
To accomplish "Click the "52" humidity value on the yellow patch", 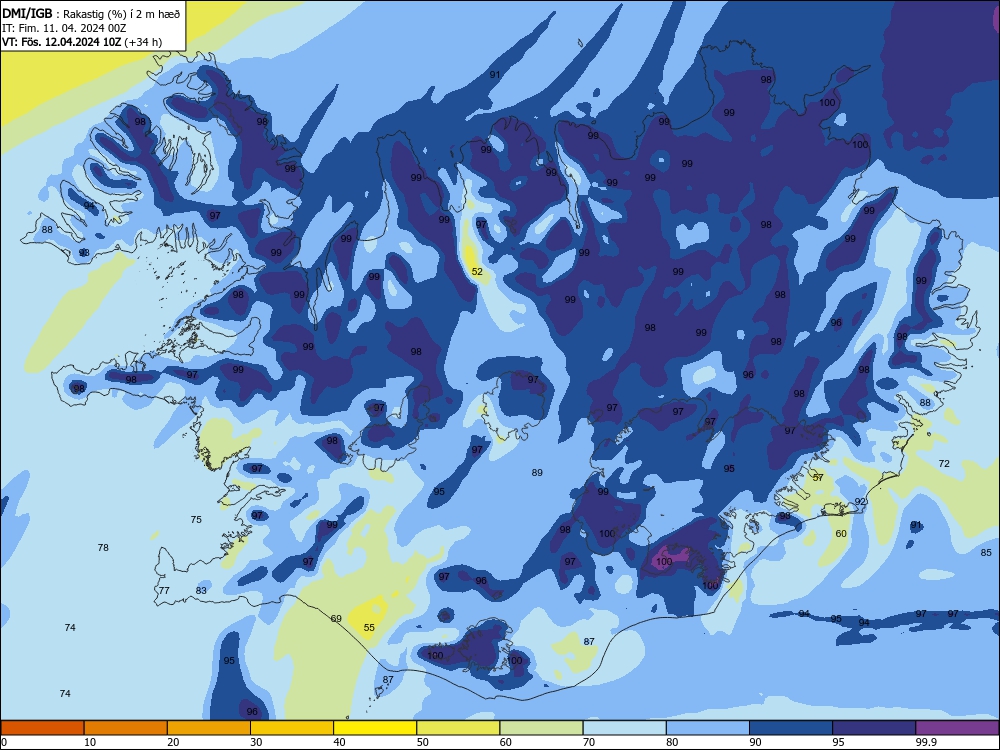I will [477, 272].
